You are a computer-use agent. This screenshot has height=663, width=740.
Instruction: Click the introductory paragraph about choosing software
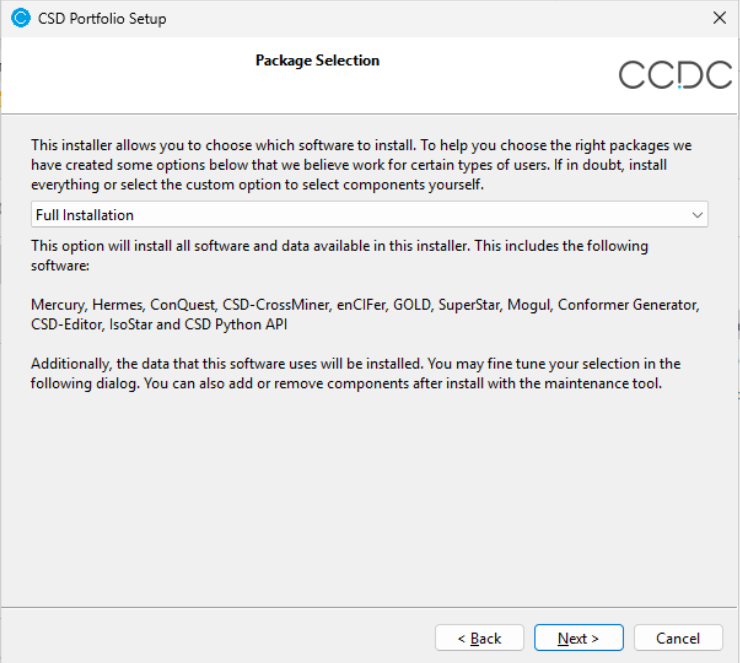[361, 165]
